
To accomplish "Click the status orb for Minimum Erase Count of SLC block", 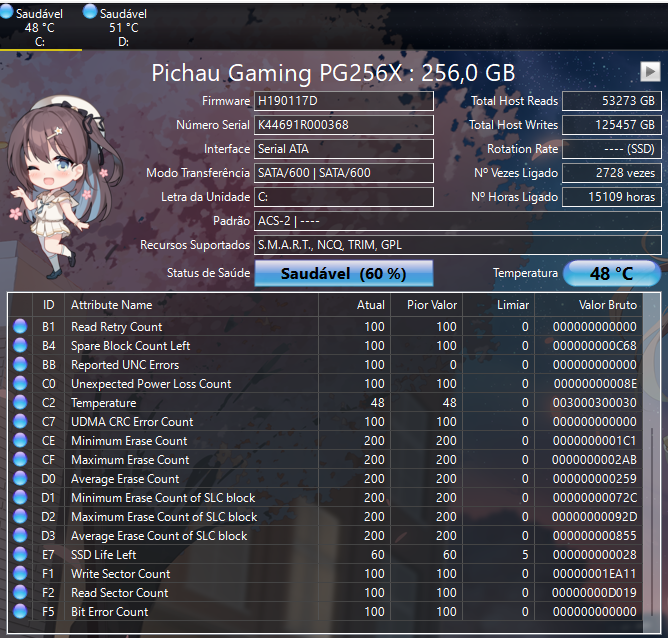I will (x=20, y=497).
